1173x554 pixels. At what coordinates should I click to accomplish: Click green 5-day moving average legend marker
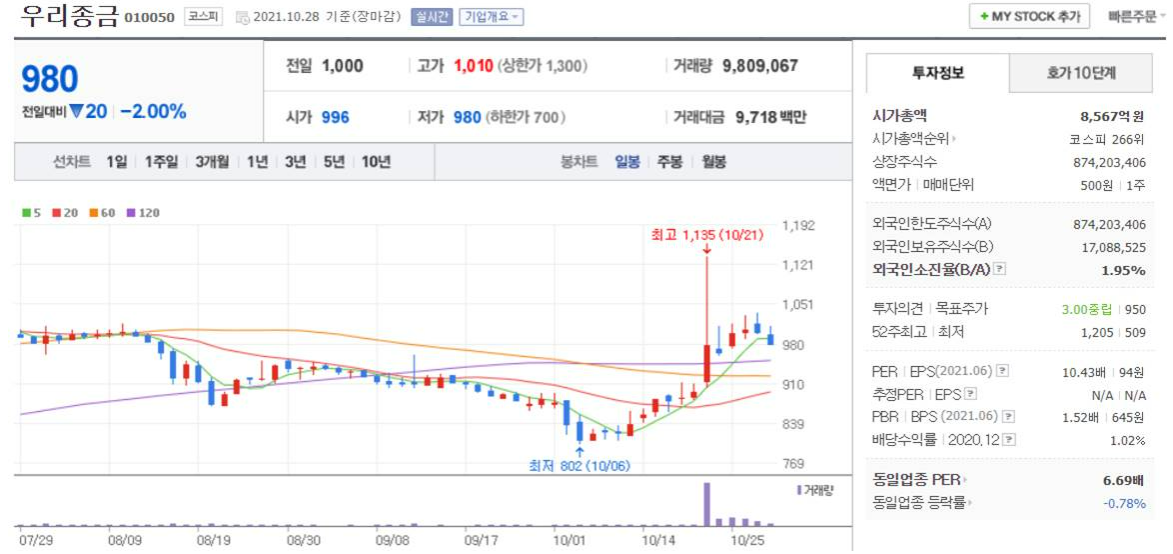coord(26,213)
